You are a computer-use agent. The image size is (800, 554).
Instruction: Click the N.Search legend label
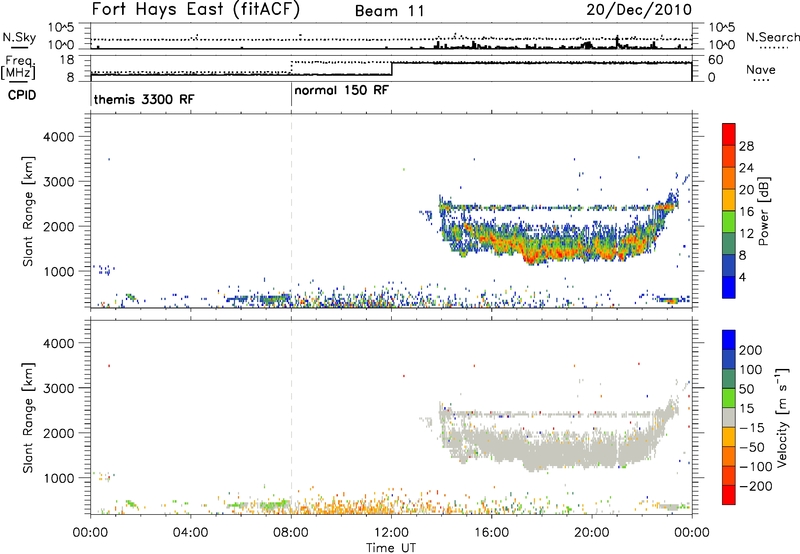(x=772, y=37)
